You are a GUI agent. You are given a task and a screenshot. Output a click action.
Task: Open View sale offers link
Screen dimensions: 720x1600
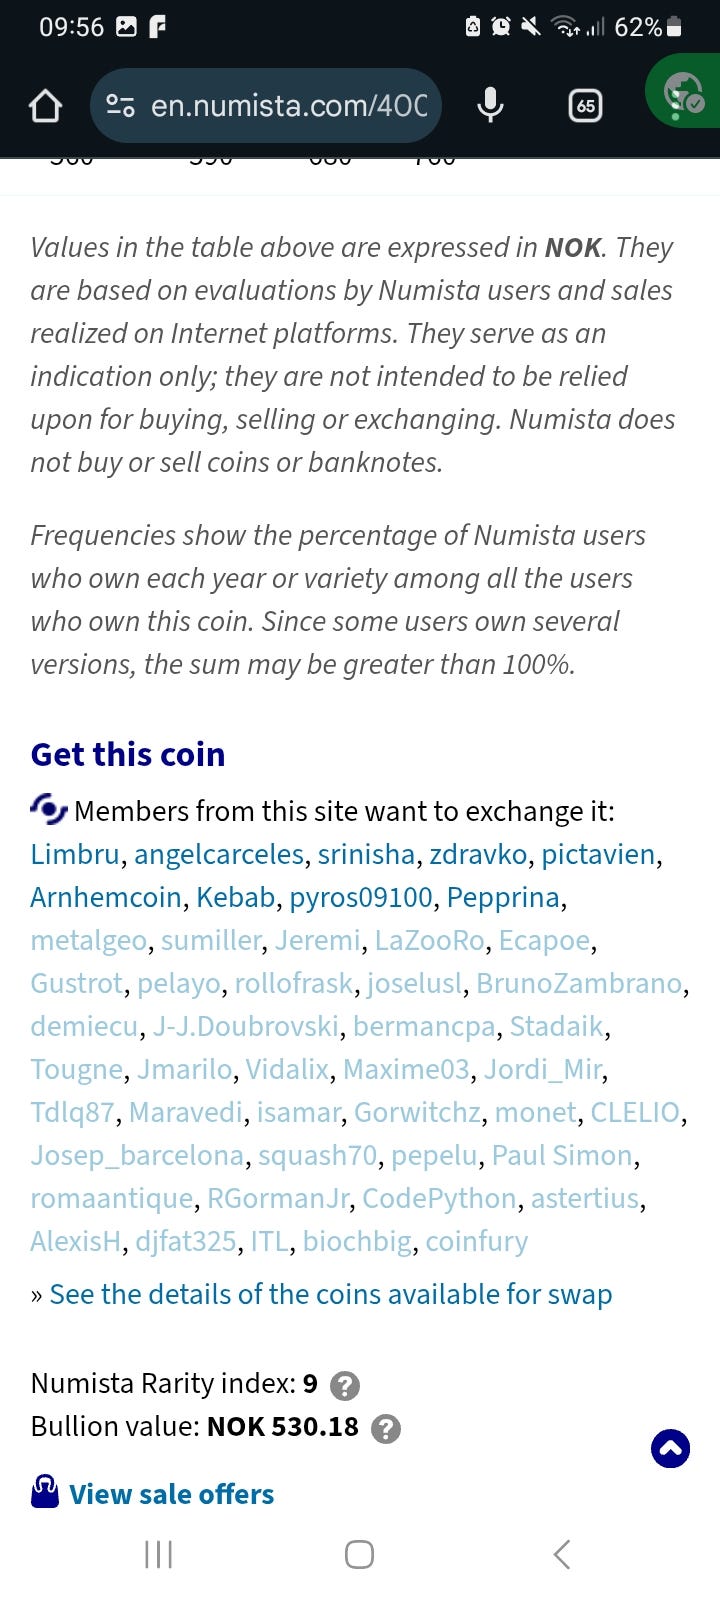[x=171, y=1494]
